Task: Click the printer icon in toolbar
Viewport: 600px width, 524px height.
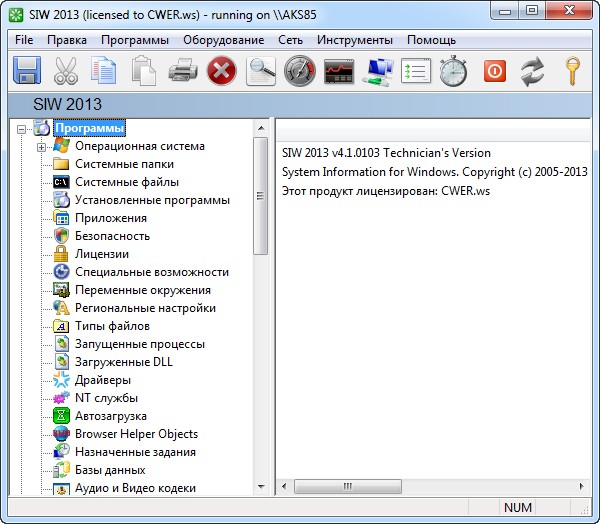Action: (x=182, y=72)
